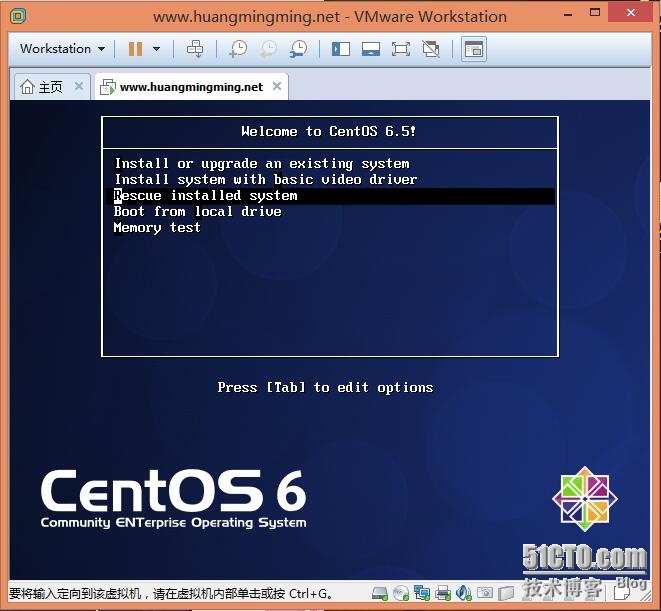Screen dimensions: 661x611
Task: Open the Workstation menu dropdown
Action: click(x=62, y=49)
